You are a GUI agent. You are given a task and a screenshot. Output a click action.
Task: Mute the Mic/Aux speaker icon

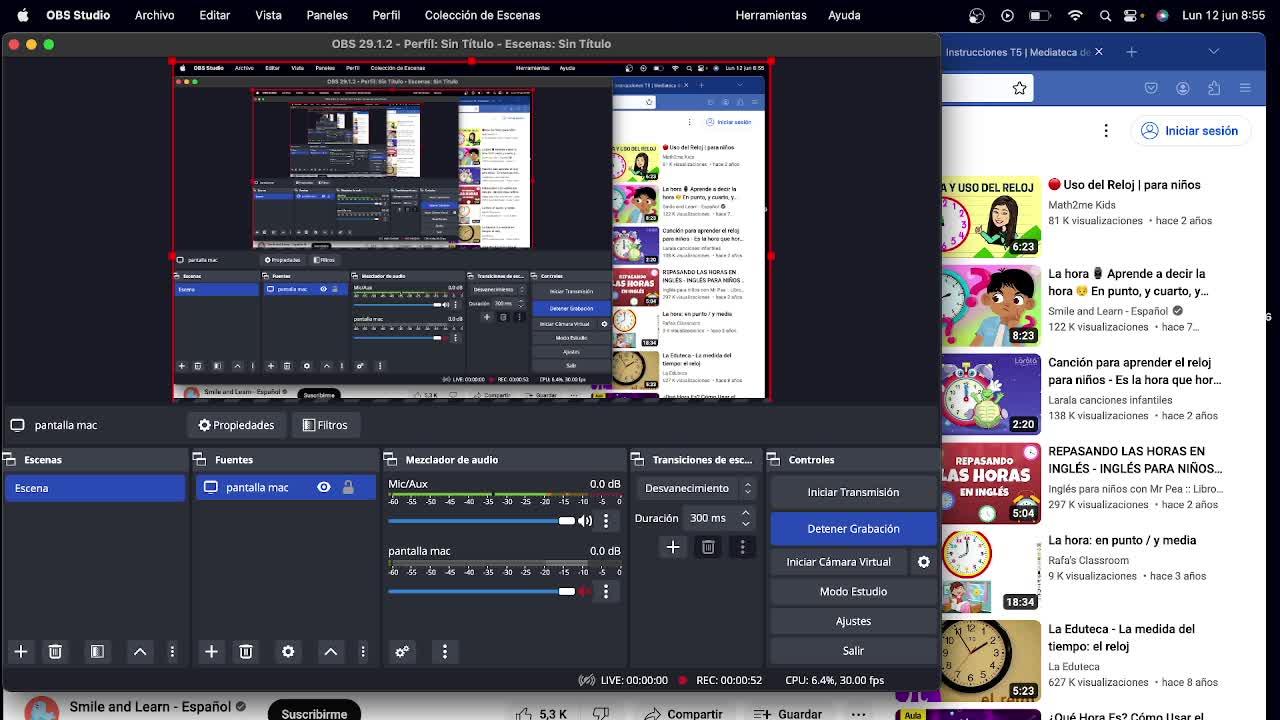(585, 521)
